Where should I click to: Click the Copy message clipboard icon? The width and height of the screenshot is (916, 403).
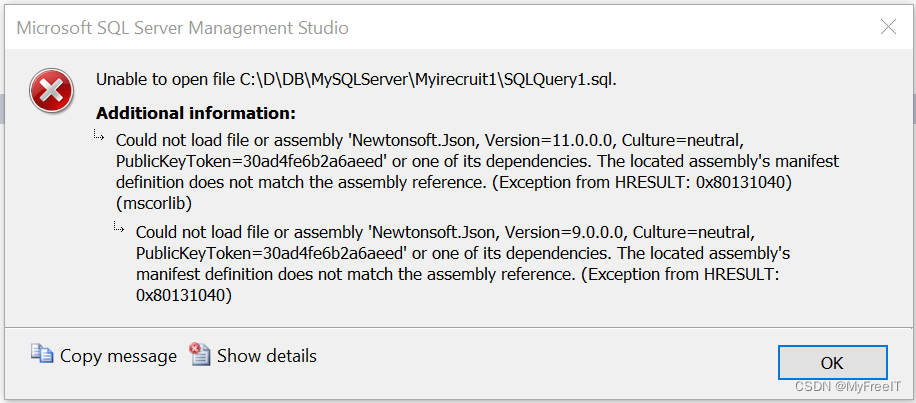(42, 355)
